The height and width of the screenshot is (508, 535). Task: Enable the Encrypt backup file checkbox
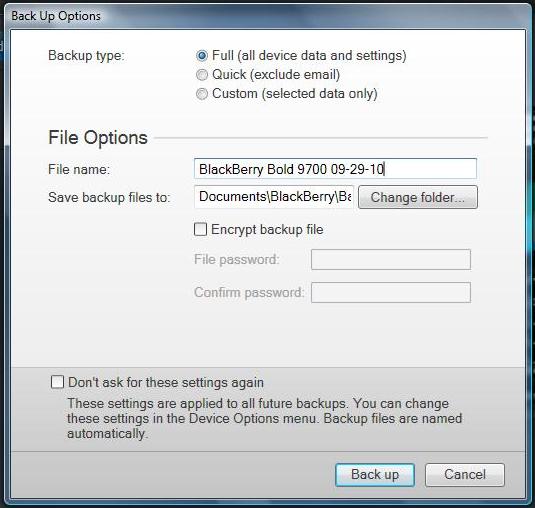pyautogui.click(x=200, y=229)
